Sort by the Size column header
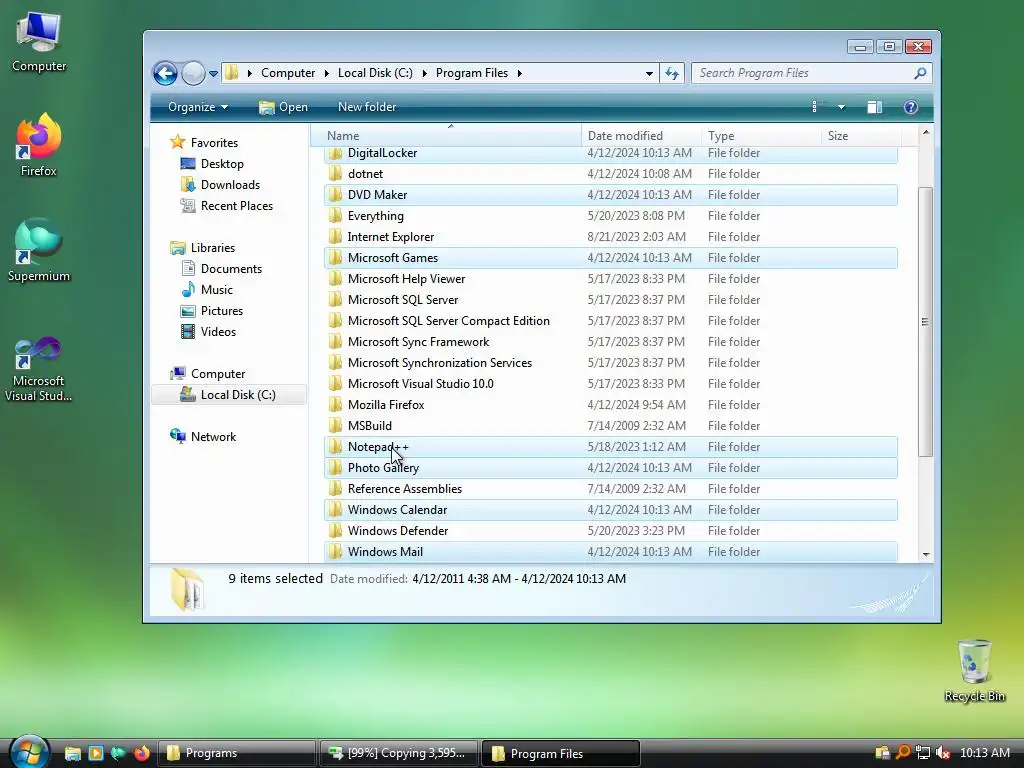The height and width of the screenshot is (768, 1024). pyautogui.click(x=861, y=136)
